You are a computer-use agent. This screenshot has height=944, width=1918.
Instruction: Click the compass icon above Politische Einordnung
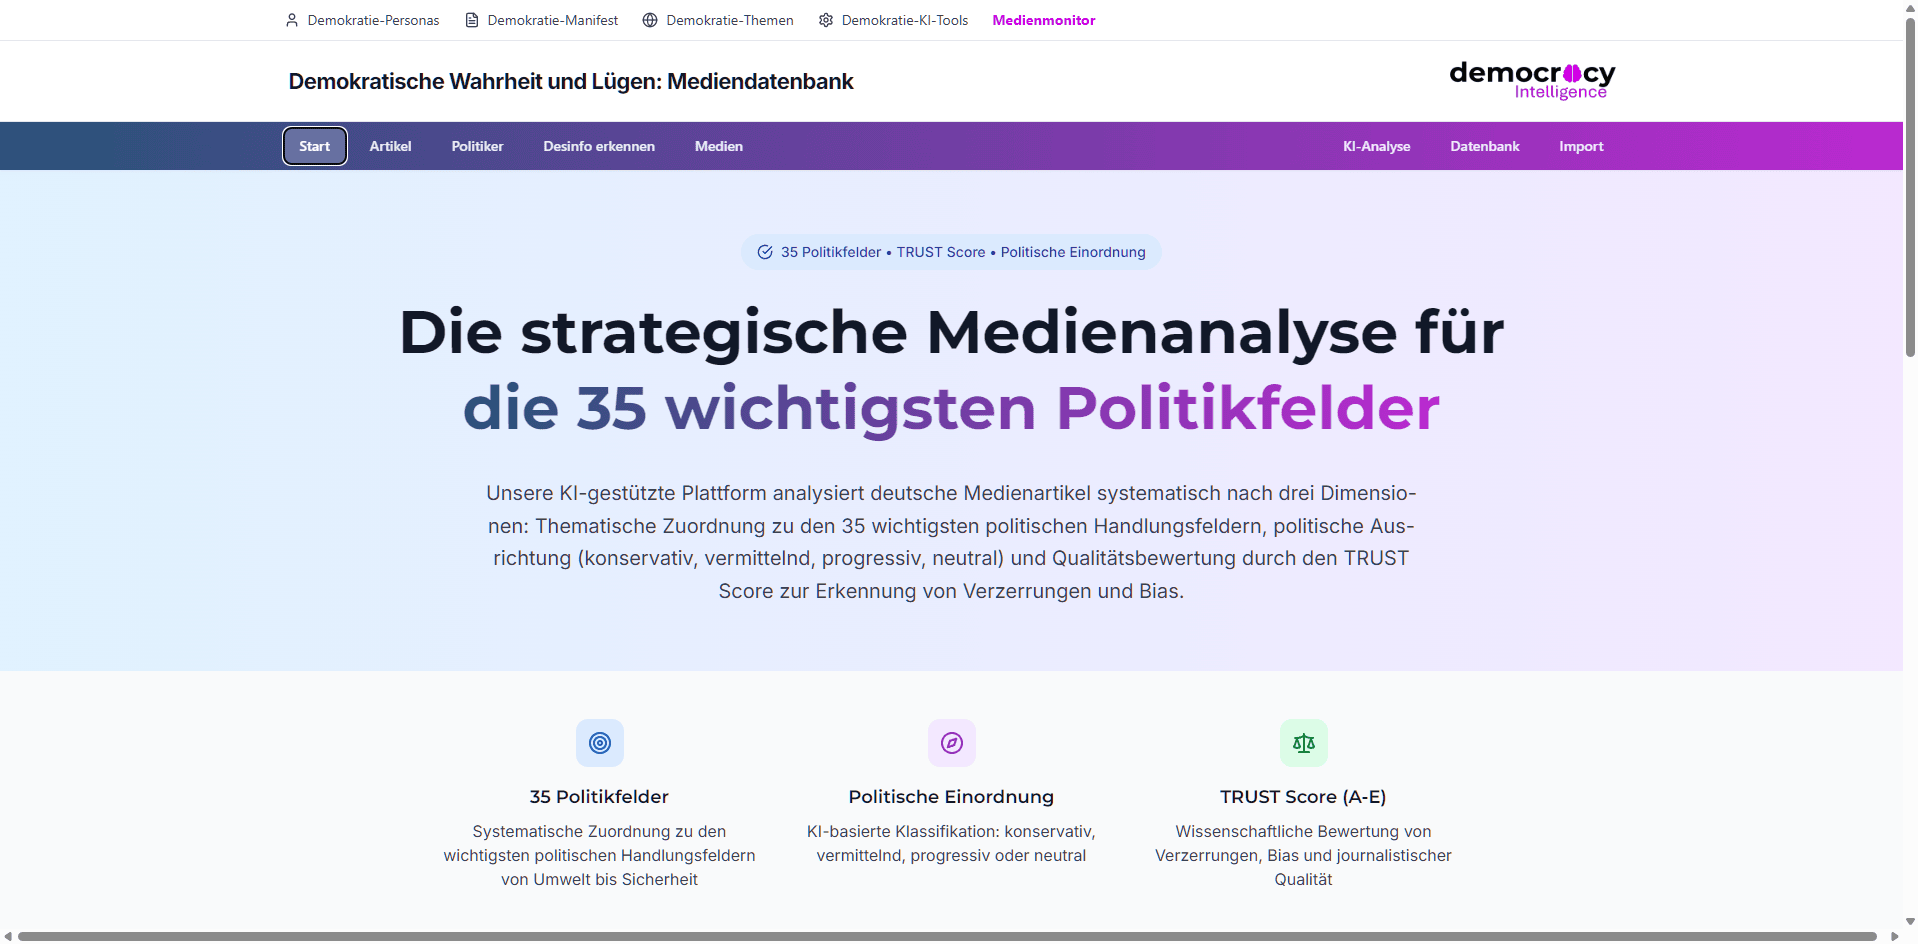click(x=952, y=743)
